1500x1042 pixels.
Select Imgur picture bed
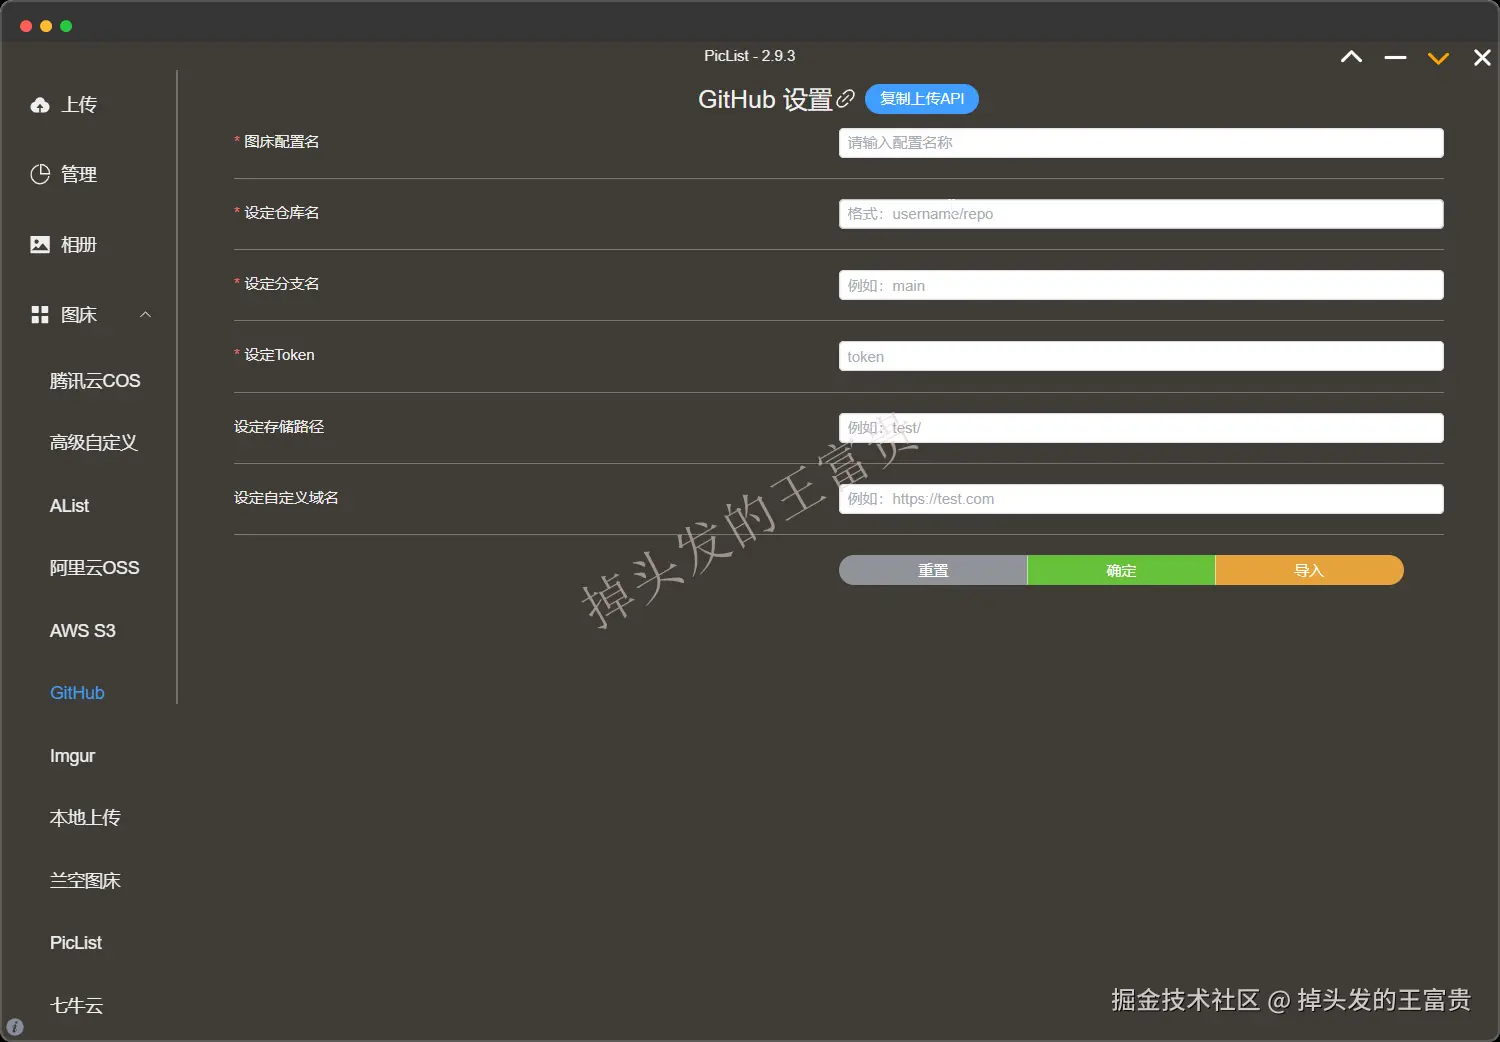pyautogui.click(x=72, y=756)
